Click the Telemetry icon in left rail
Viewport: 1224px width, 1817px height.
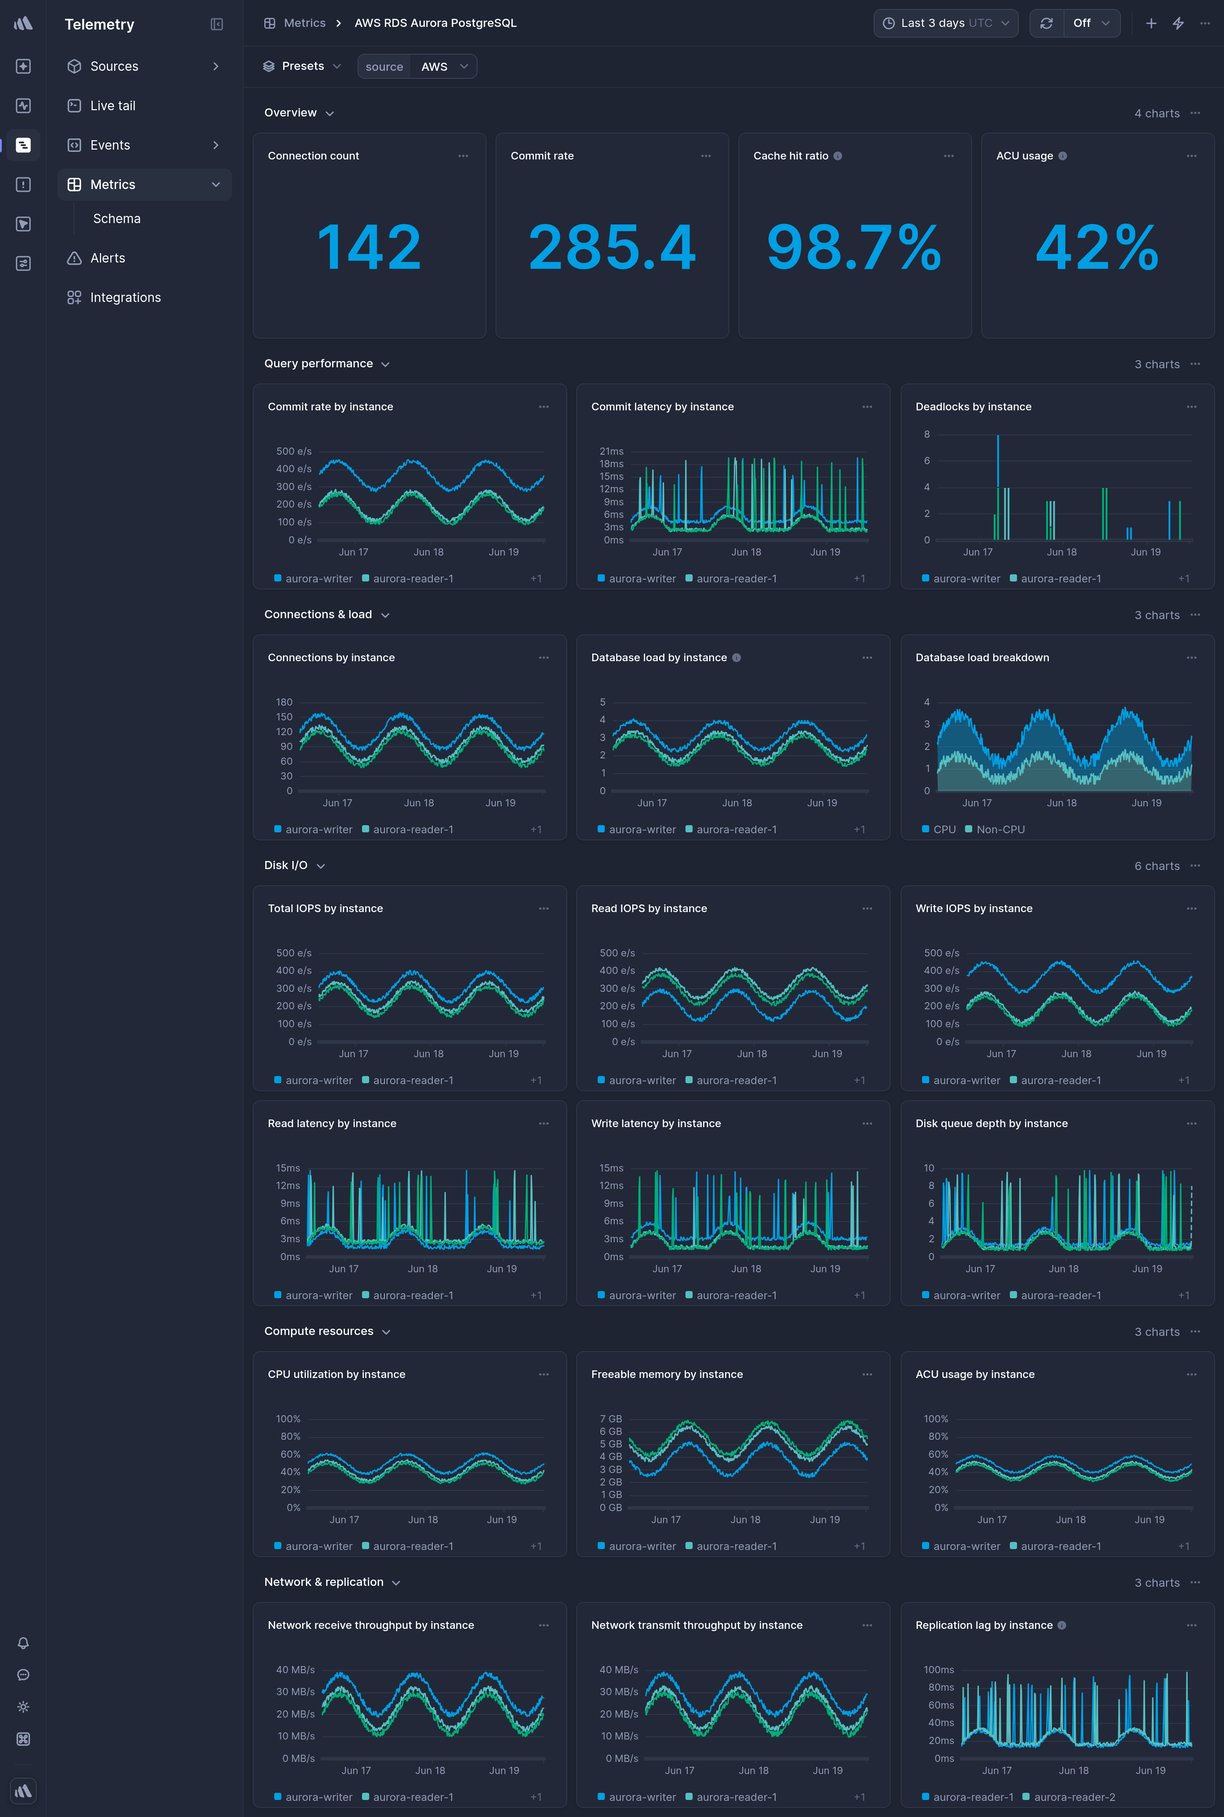pos(23,145)
